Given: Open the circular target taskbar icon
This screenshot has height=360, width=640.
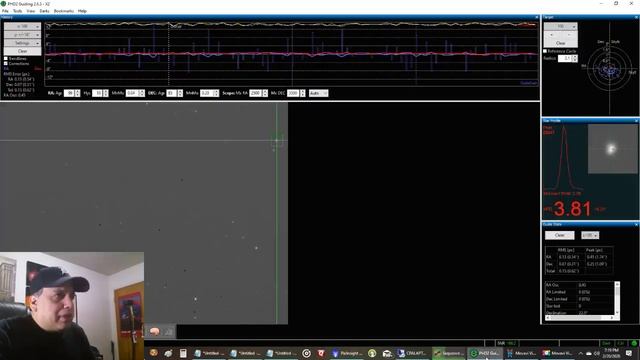Looking at the screenshot, I should [306, 353].
